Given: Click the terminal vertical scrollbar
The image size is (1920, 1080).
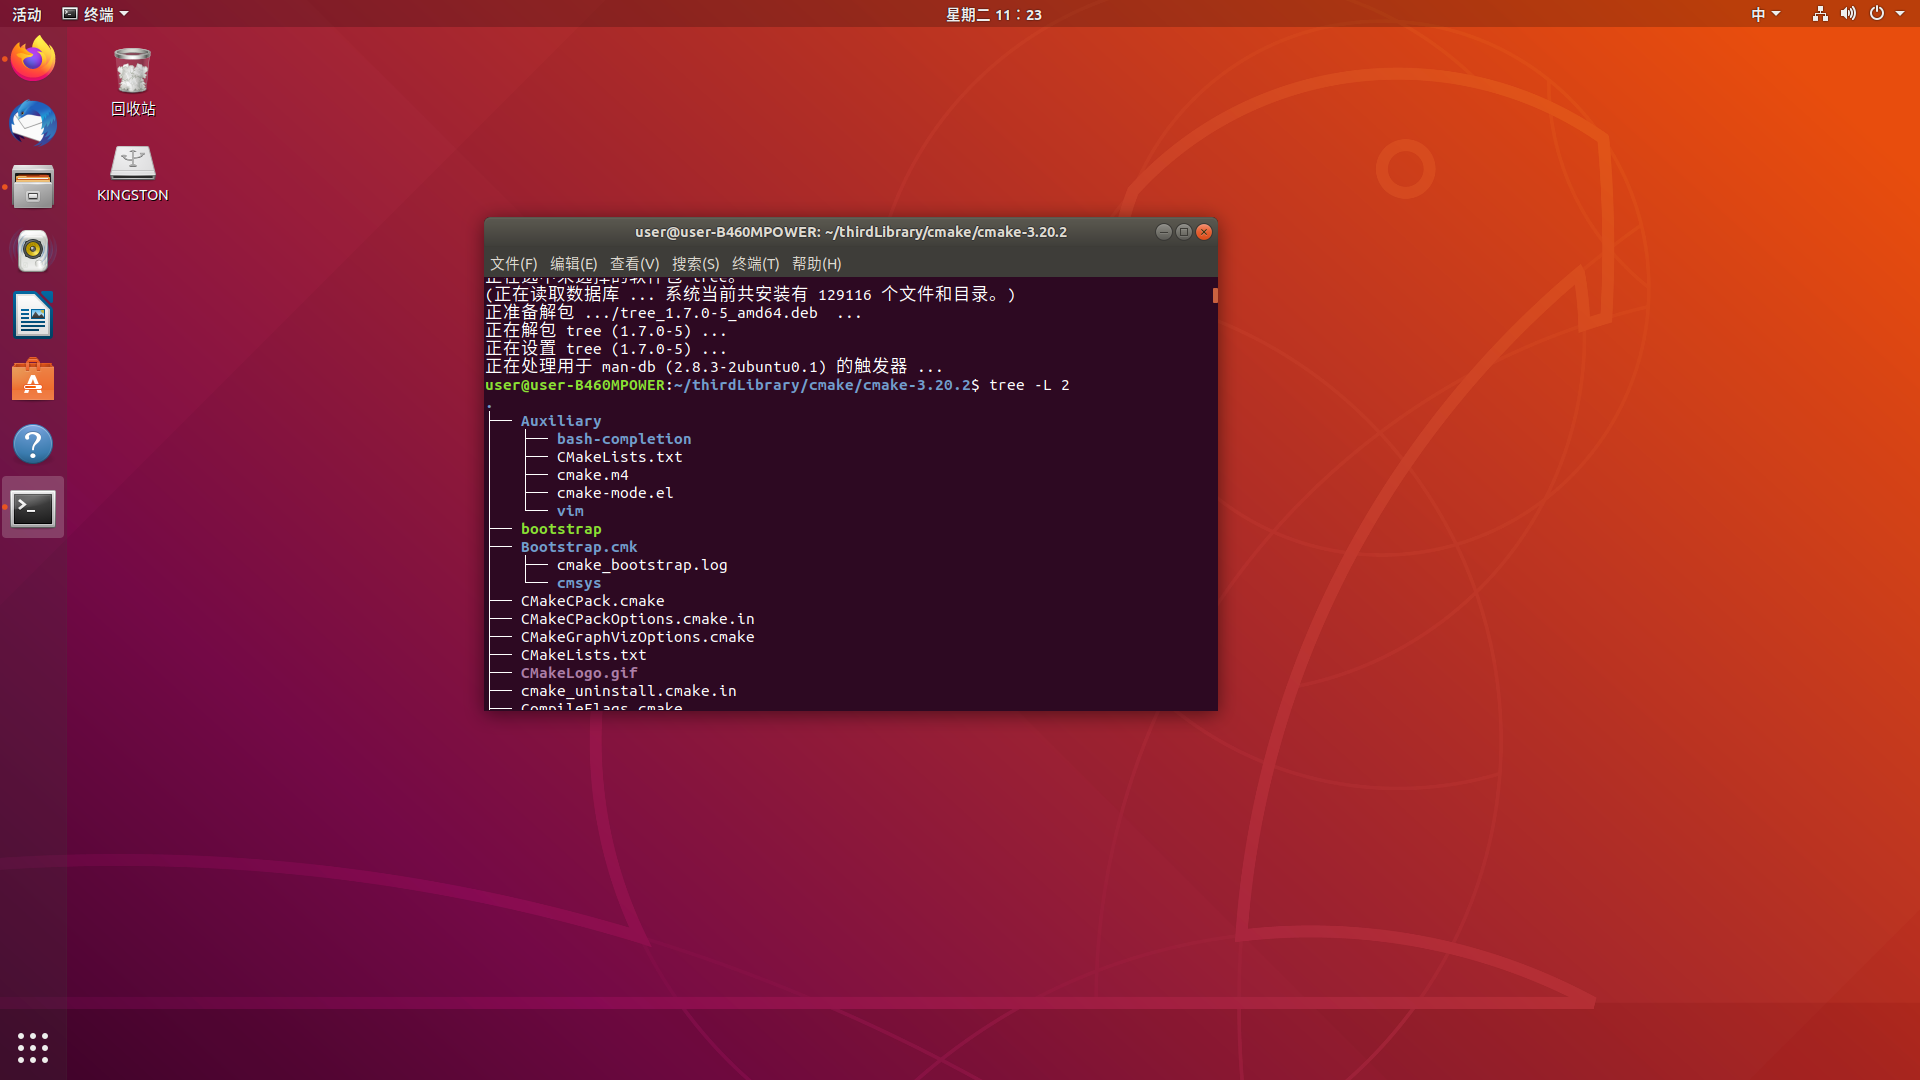Looking at the screenshot, I should (1214, 296).
